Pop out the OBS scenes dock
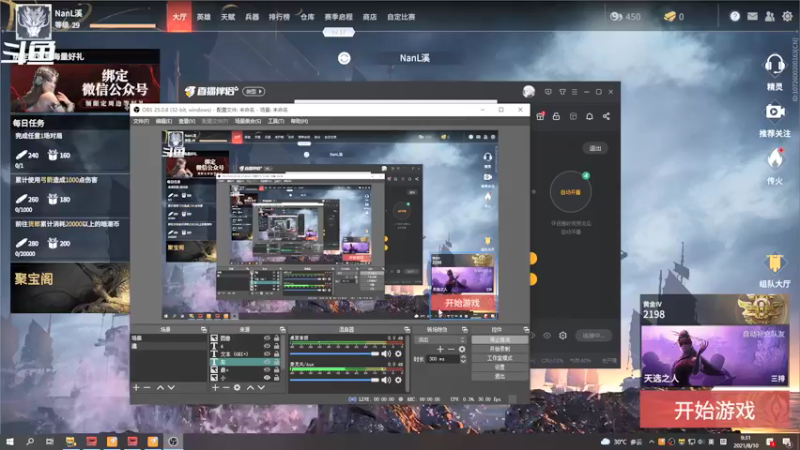The width and height of the screenshot is (800, 450). tap(204, 330)
